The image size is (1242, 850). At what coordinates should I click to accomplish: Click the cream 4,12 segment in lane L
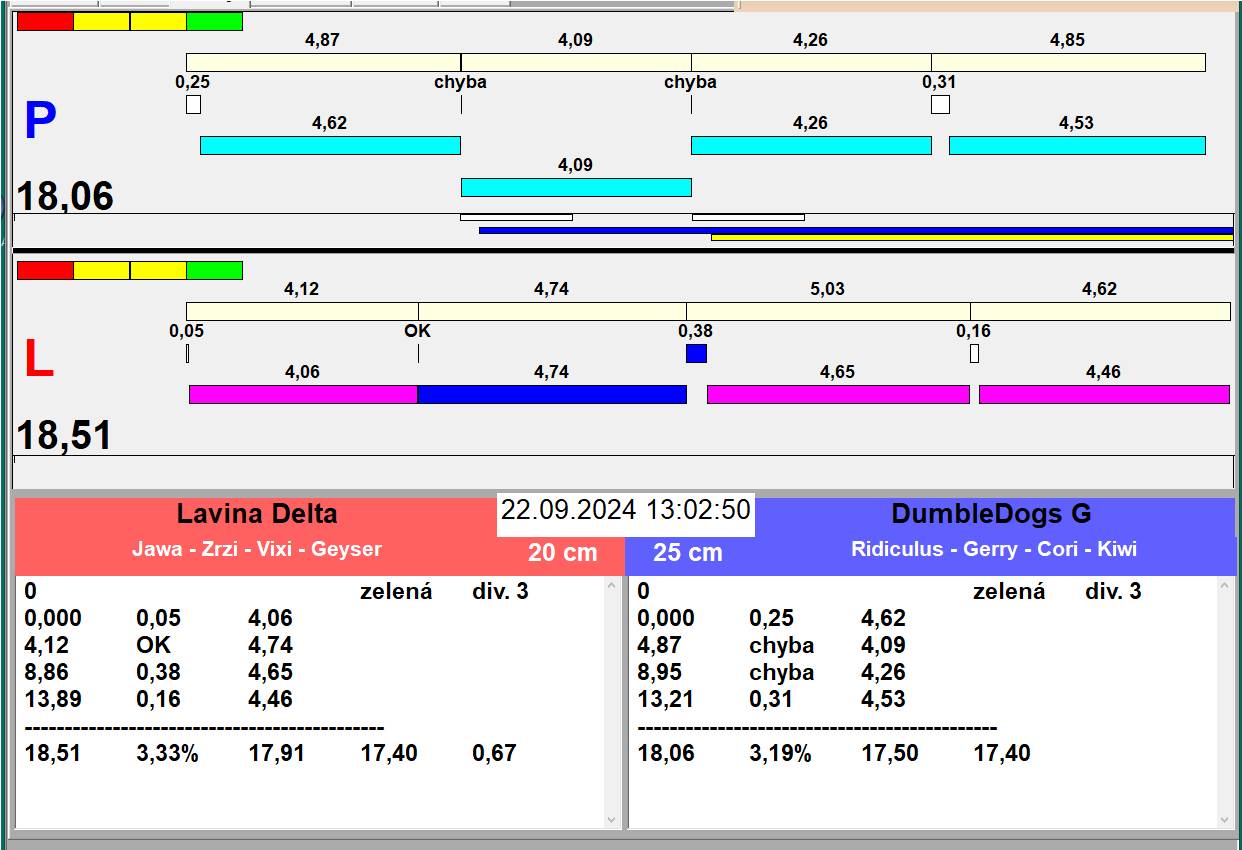[x=302, y=311]
